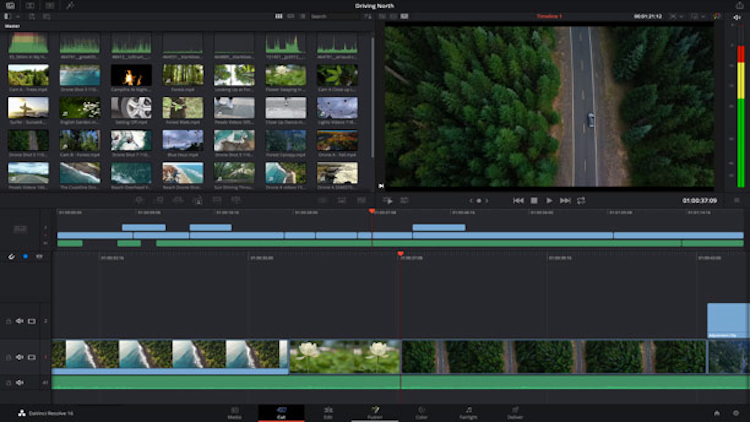The image size is (750, 422).
Task: Click the Close Up edit icon
Action: tap(197, 200)
